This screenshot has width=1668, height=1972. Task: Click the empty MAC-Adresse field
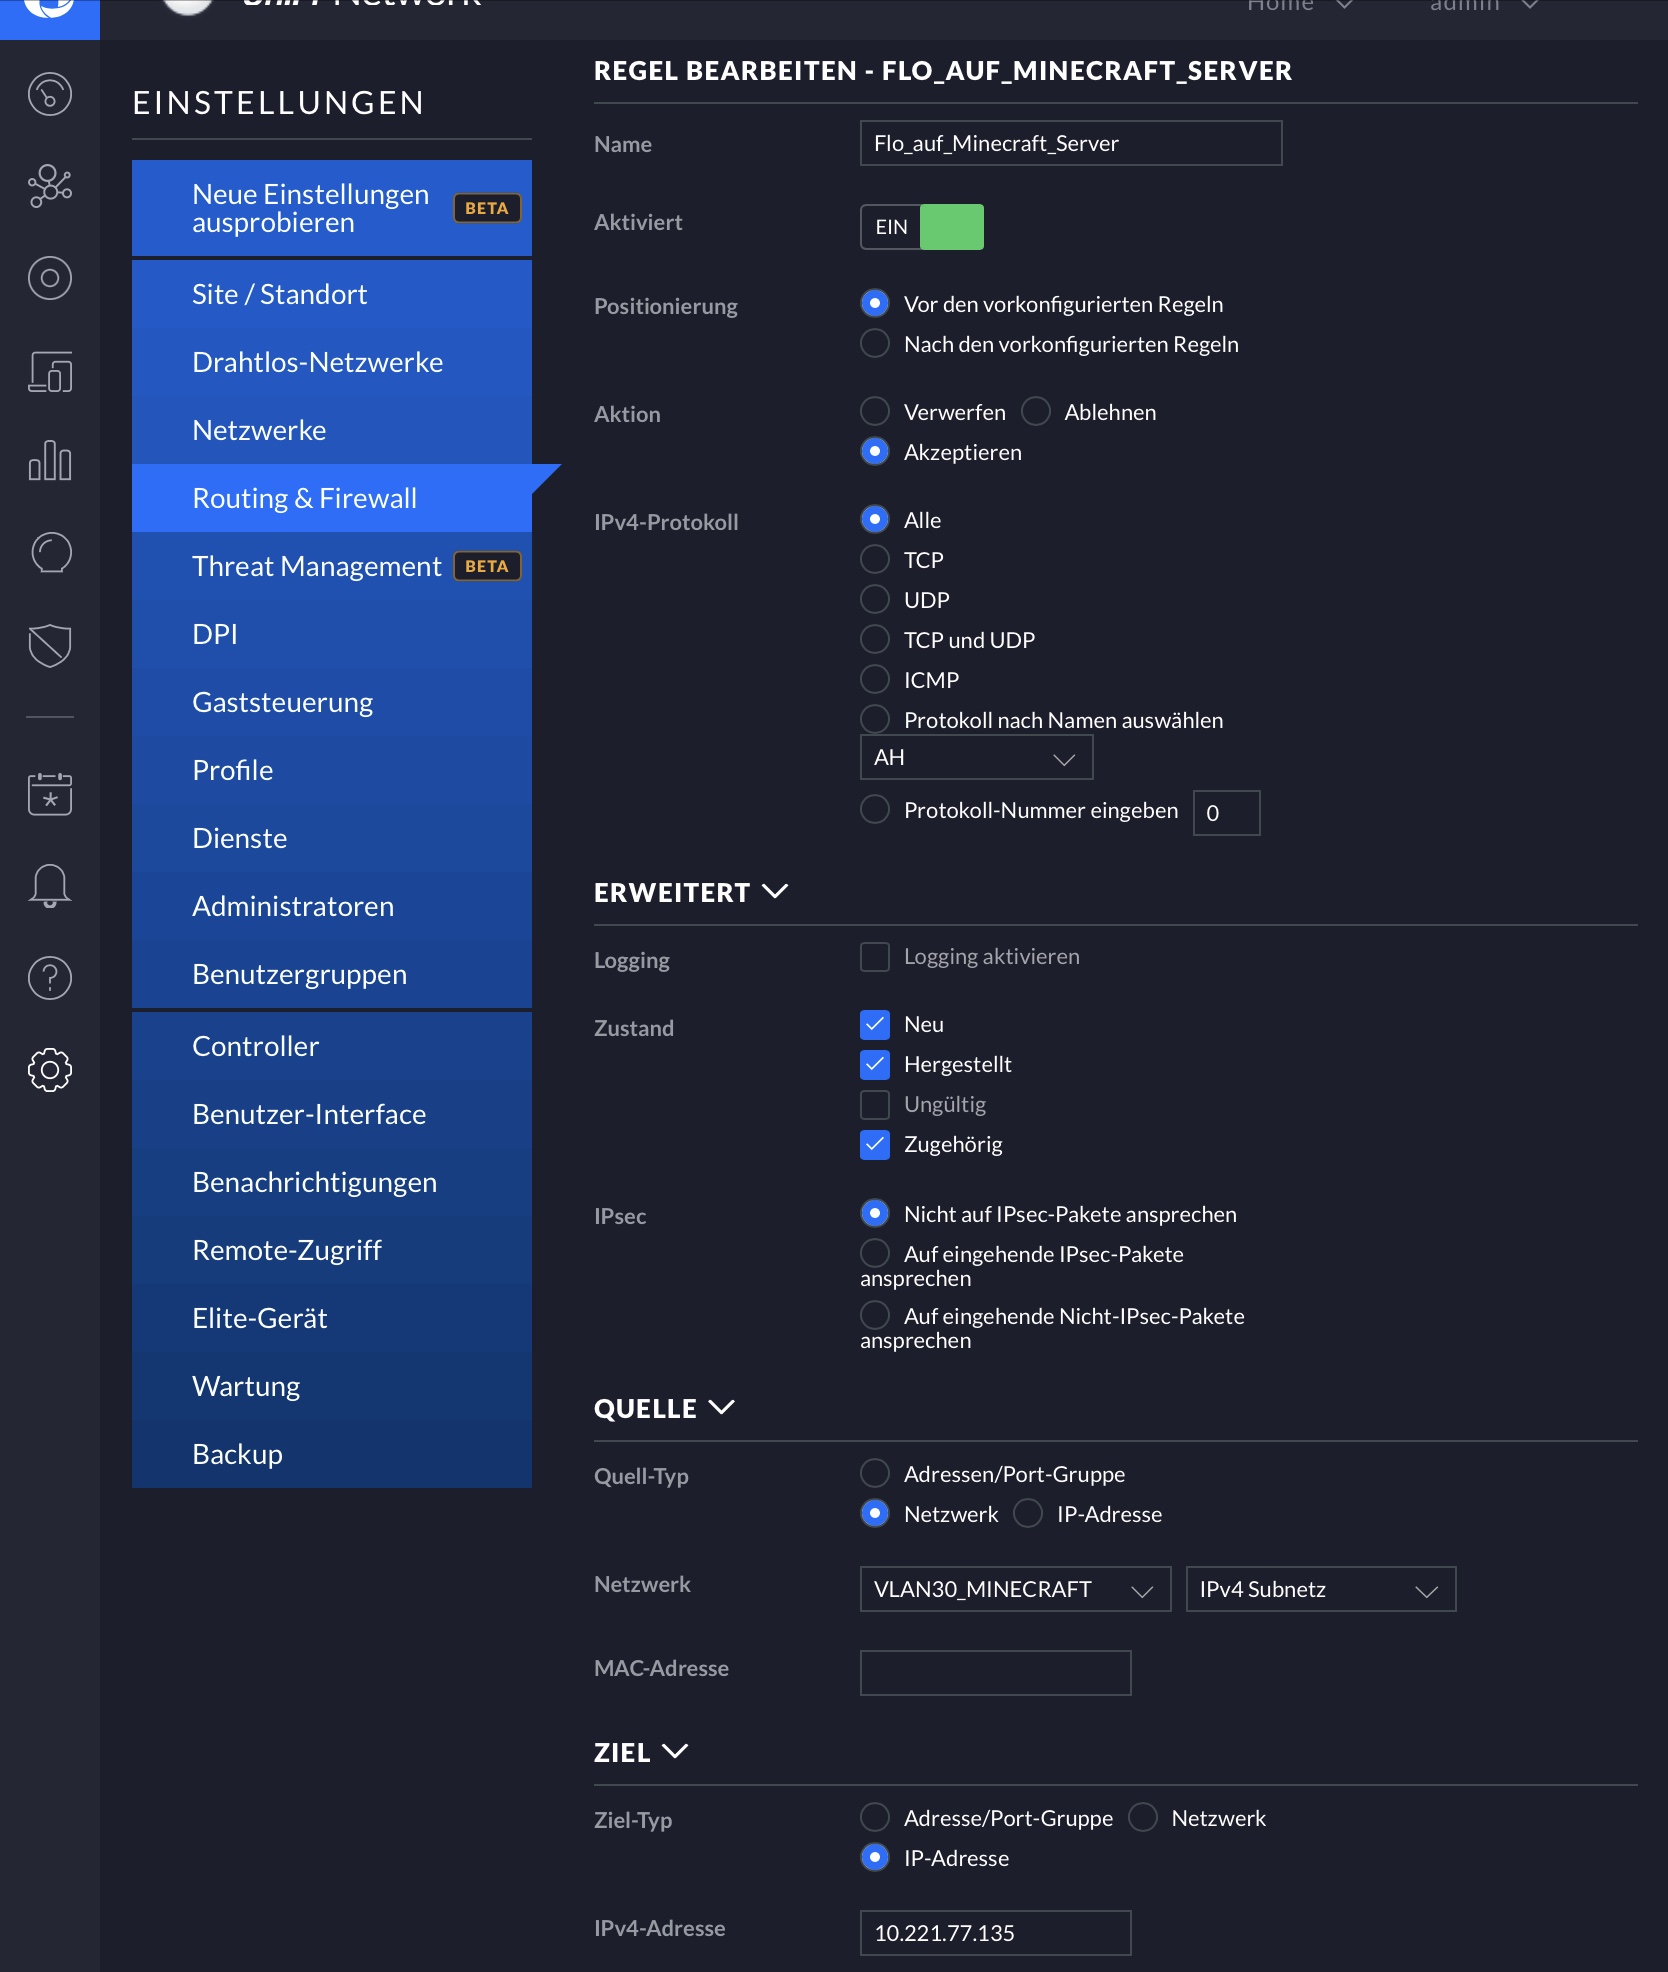coord(995,1673)
